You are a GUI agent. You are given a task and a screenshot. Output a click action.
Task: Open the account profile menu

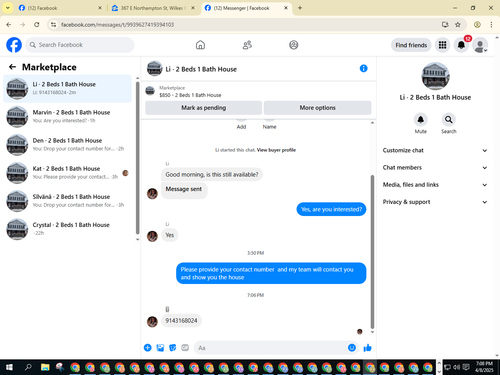[480, 46]
